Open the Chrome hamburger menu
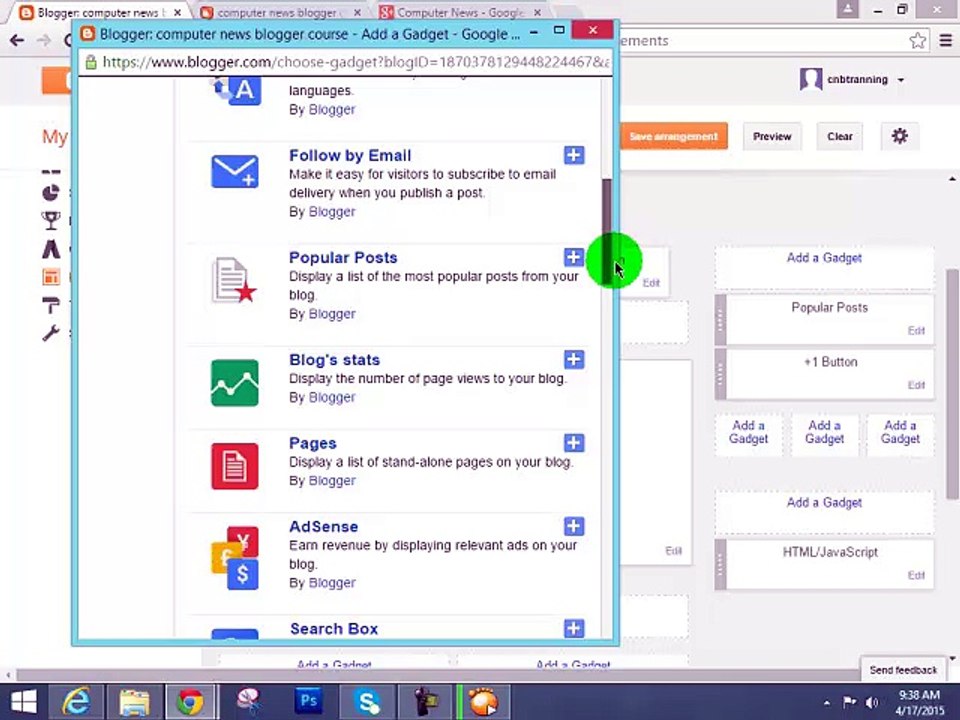 [x=945, y=41]
